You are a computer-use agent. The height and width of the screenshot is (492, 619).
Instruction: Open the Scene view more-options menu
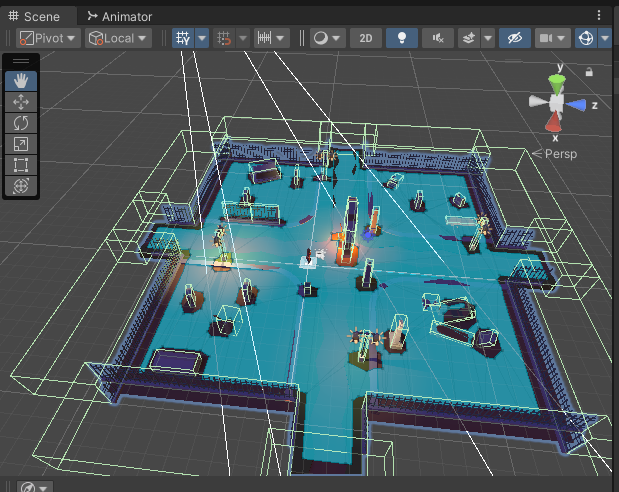tap(599, 15)
